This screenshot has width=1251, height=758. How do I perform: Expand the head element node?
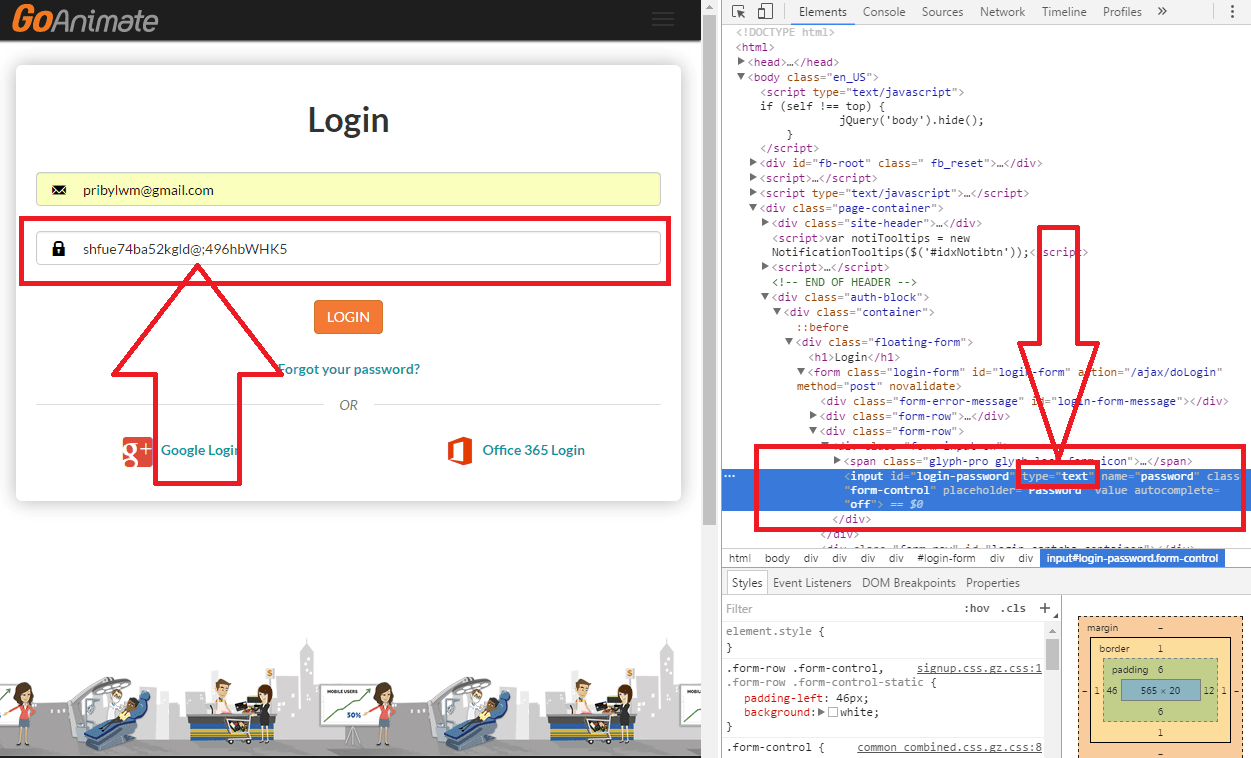click(x=742, y=62)
